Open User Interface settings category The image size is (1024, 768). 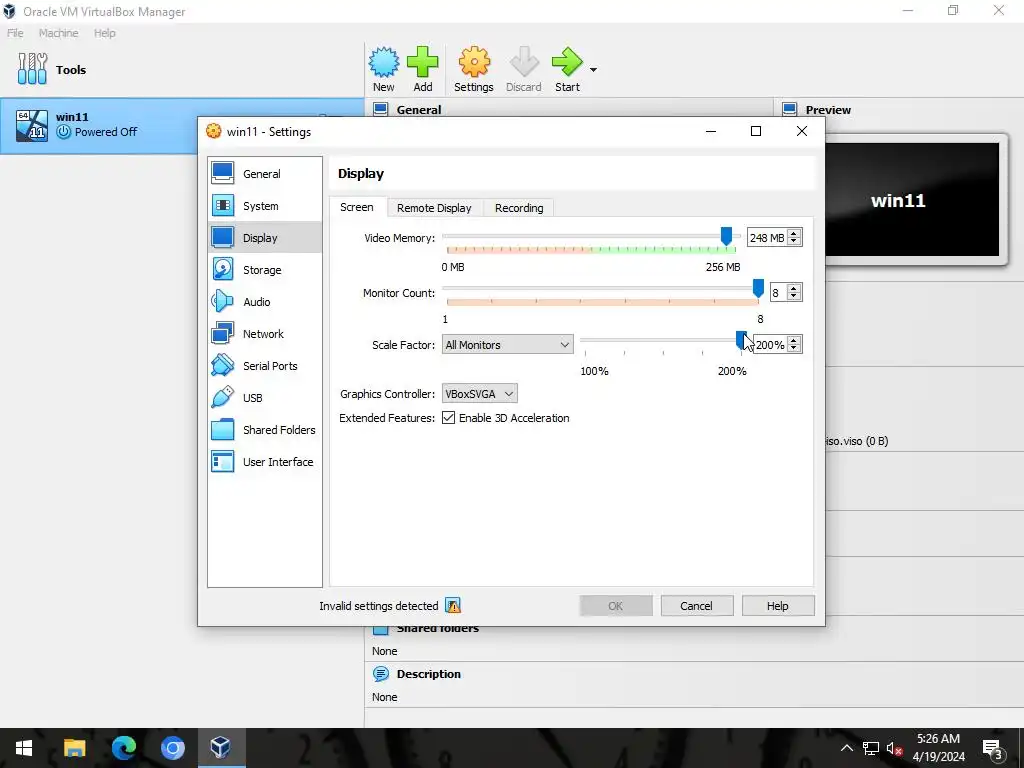point(265,462)
